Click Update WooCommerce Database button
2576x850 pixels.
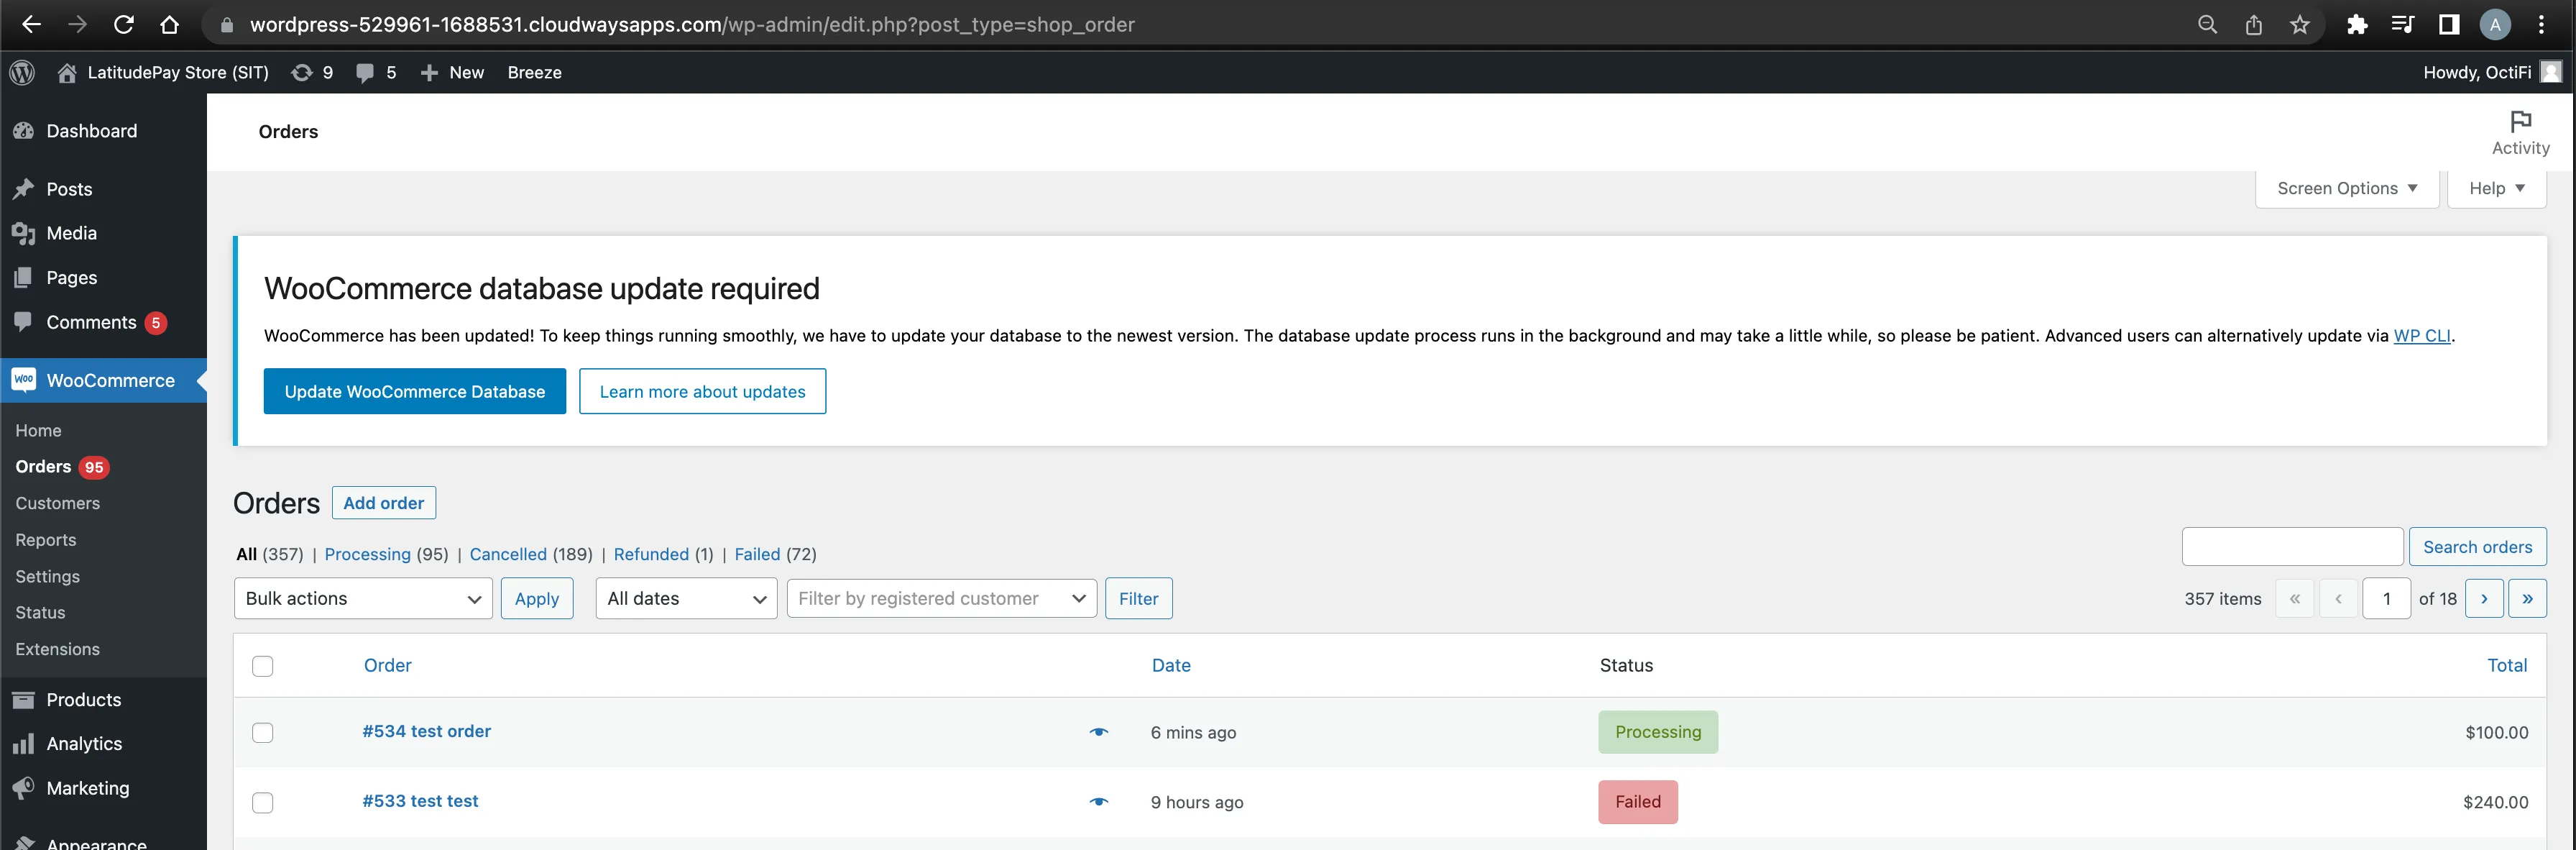tap(415, 391)
